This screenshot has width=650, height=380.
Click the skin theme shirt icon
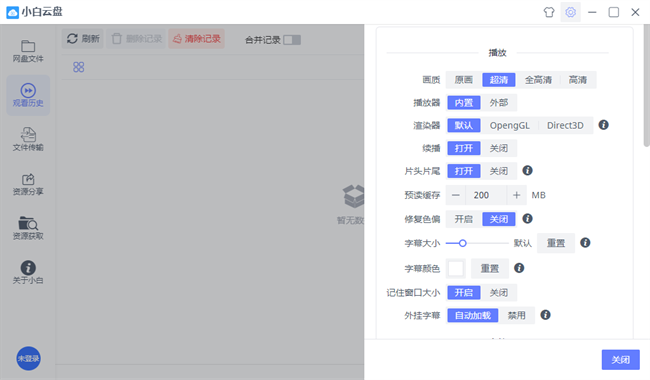click(549, 12)
